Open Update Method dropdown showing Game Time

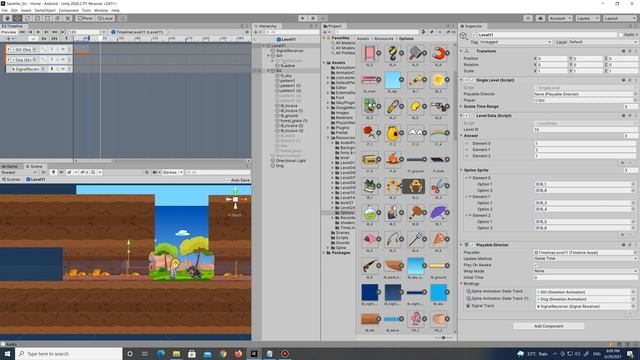pyautogui.click(x=586, y=259)
